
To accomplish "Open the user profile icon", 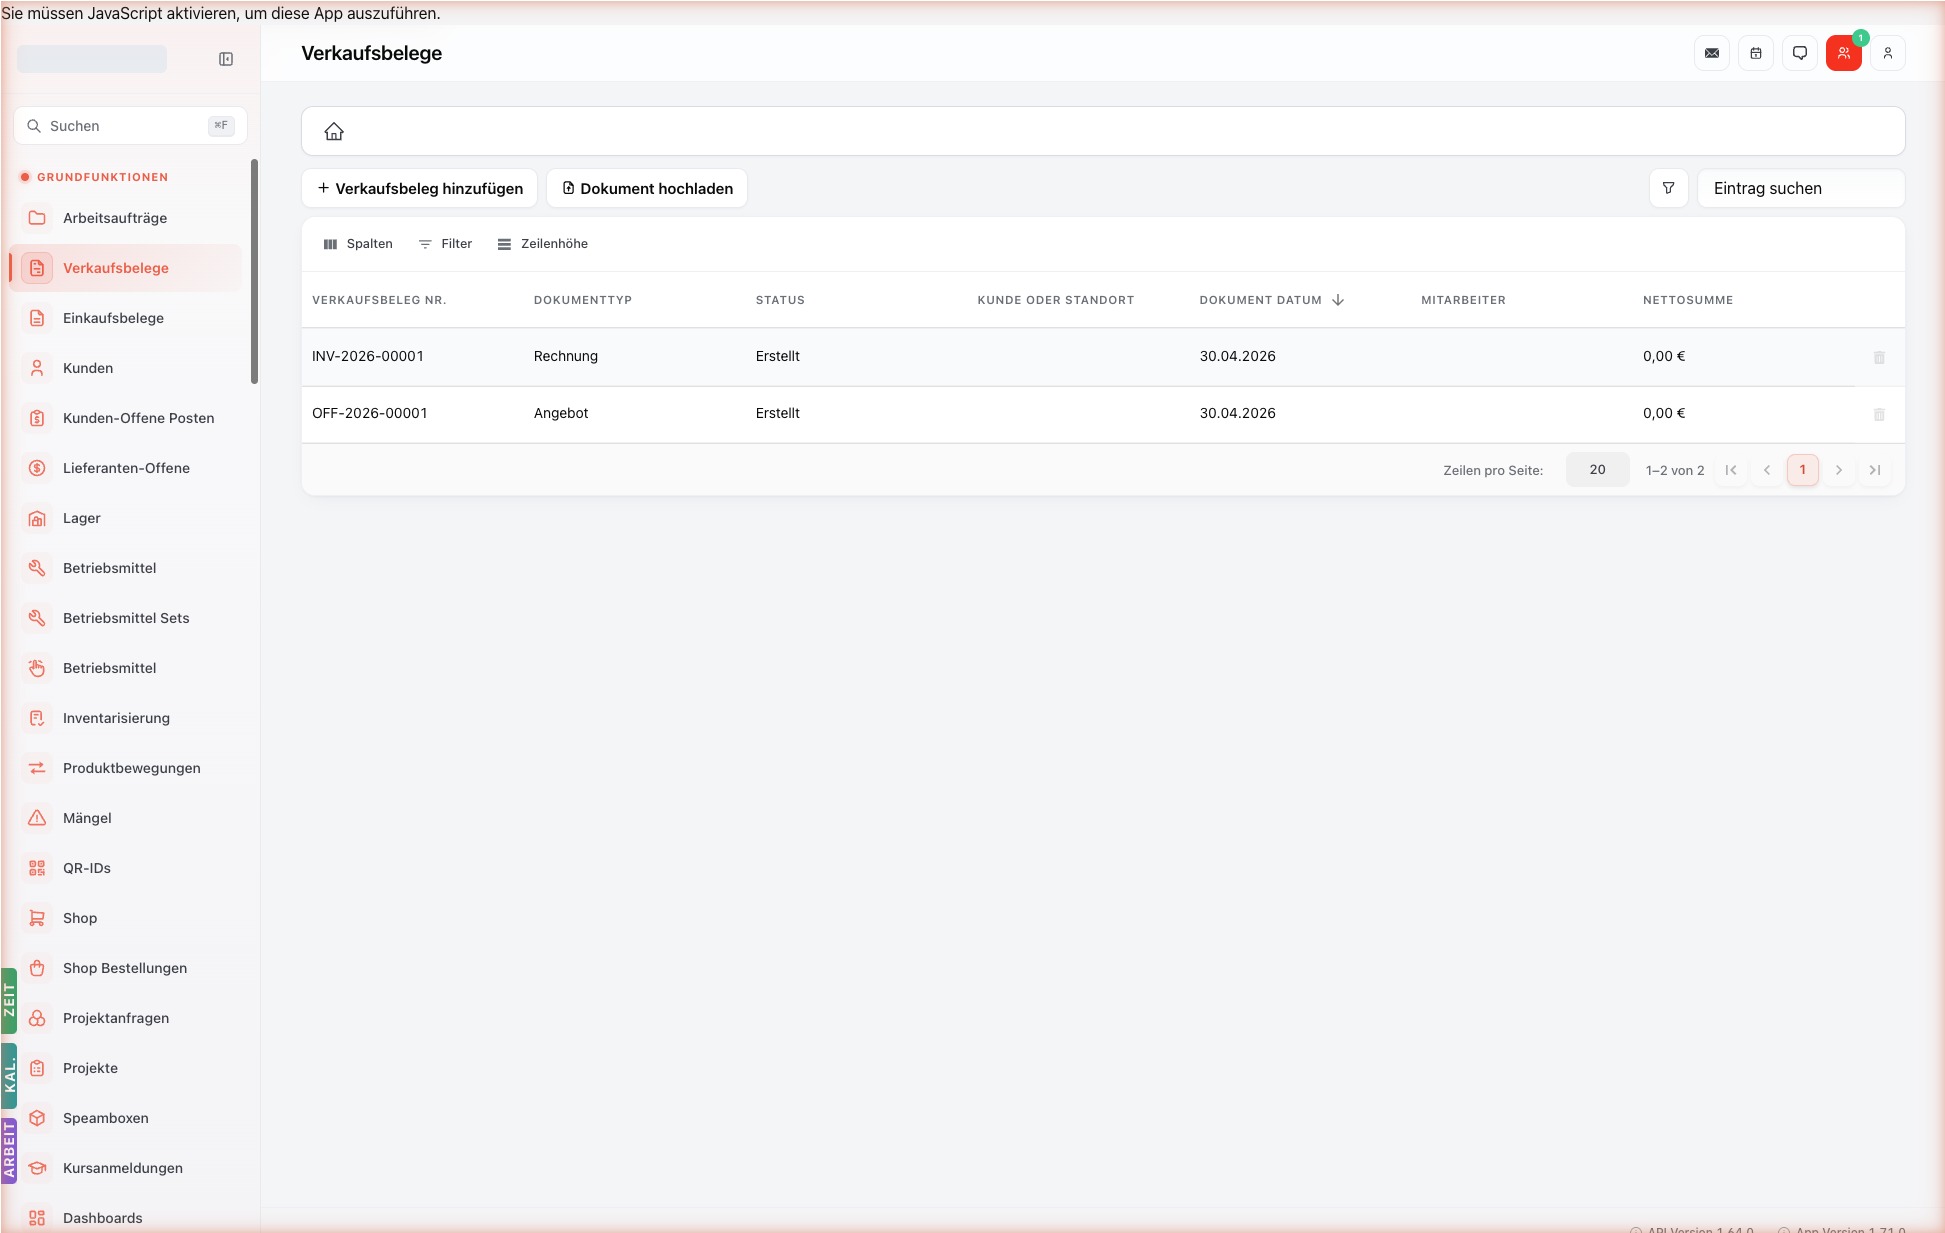I will (x=1888, y=53).
